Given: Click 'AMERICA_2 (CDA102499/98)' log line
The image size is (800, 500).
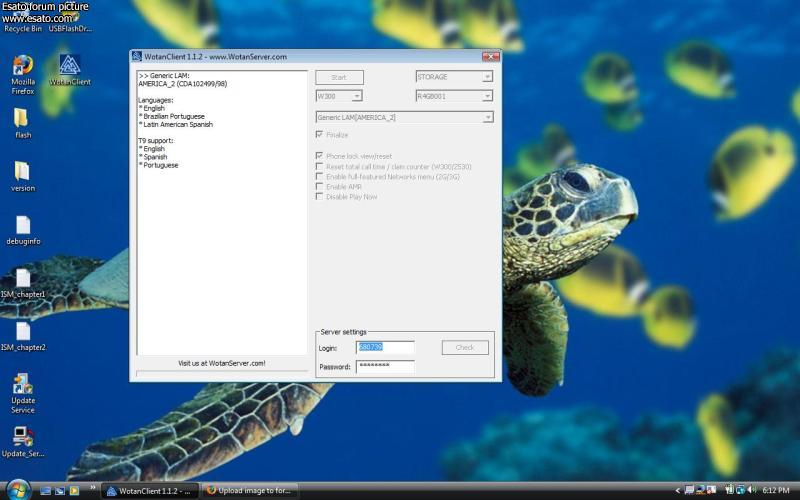Looking at the screenshot, I should [183, 84].
